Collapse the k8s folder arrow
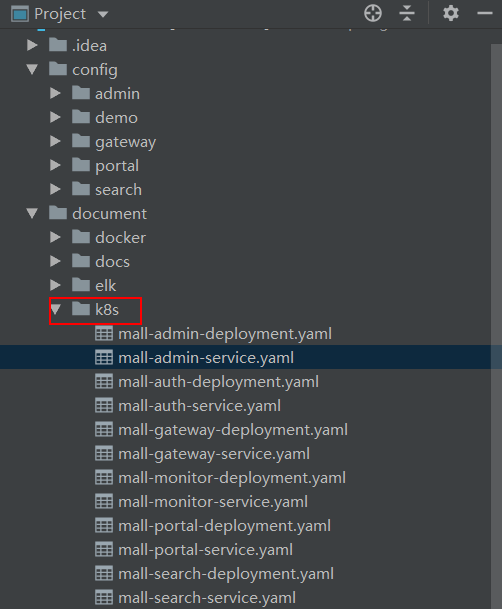This screenshot has width=502, height=609. click(x=56, y=310)
